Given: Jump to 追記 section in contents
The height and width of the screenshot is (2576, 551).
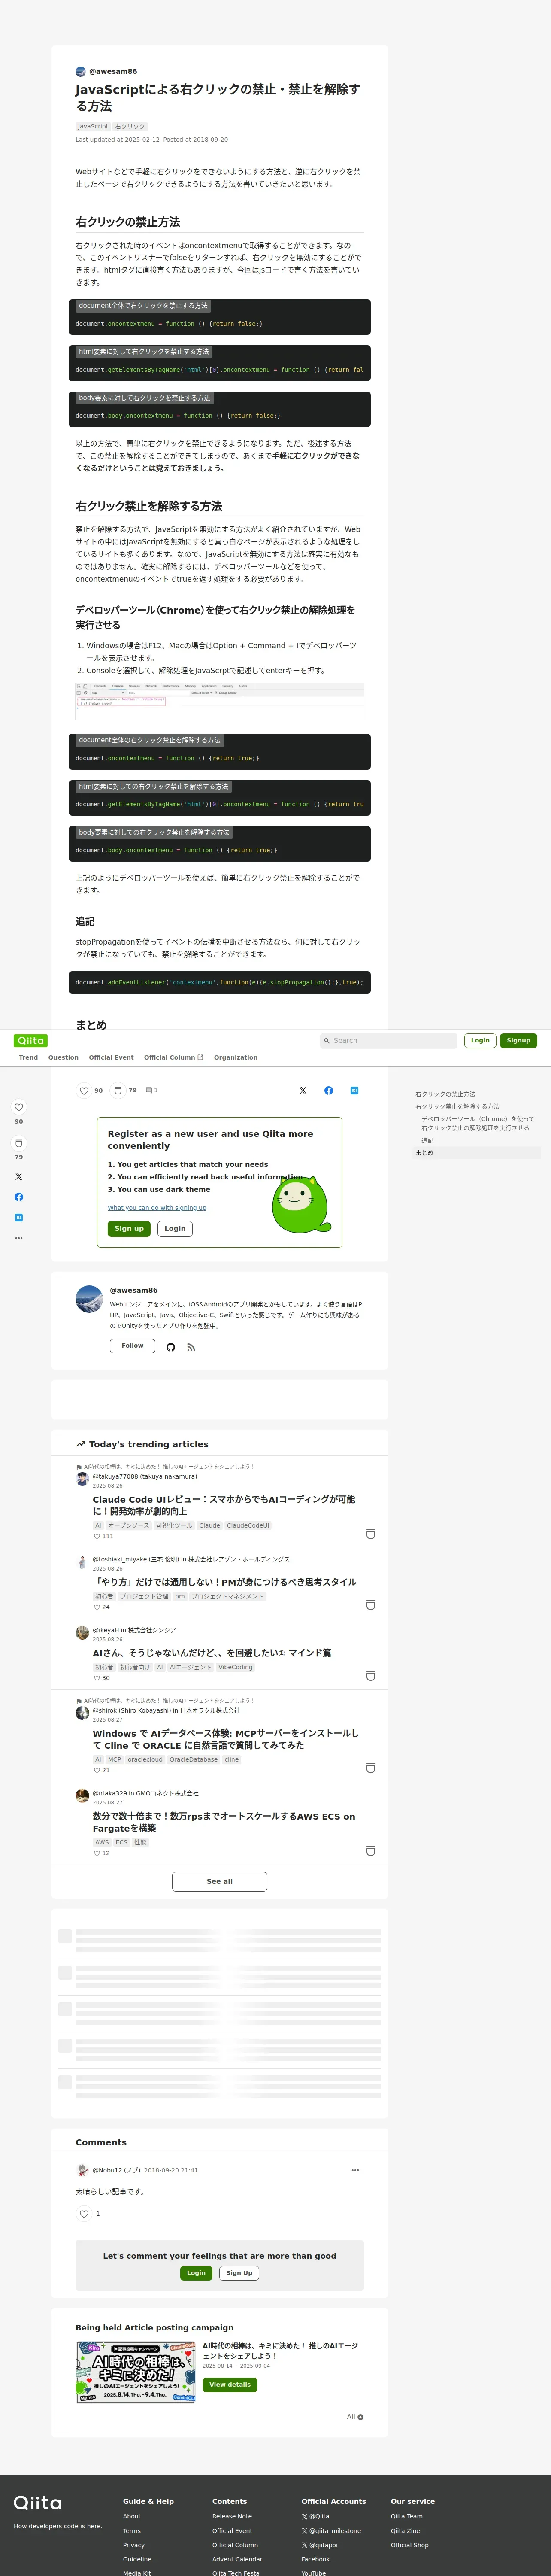Looking at the screenshot, I should 427,1140.
